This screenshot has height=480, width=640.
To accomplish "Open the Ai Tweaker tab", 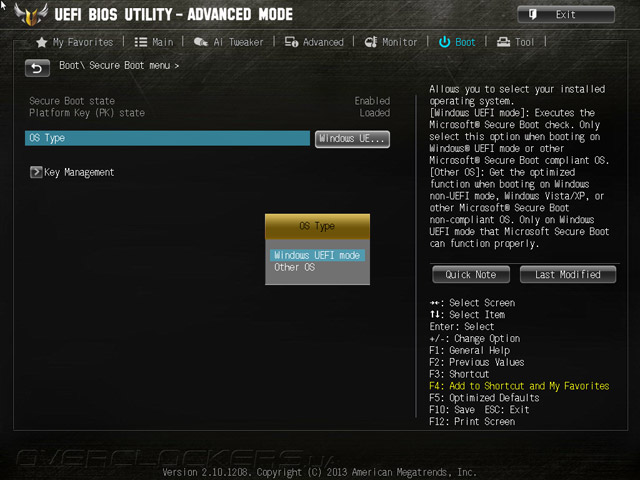I will (229, 42).
